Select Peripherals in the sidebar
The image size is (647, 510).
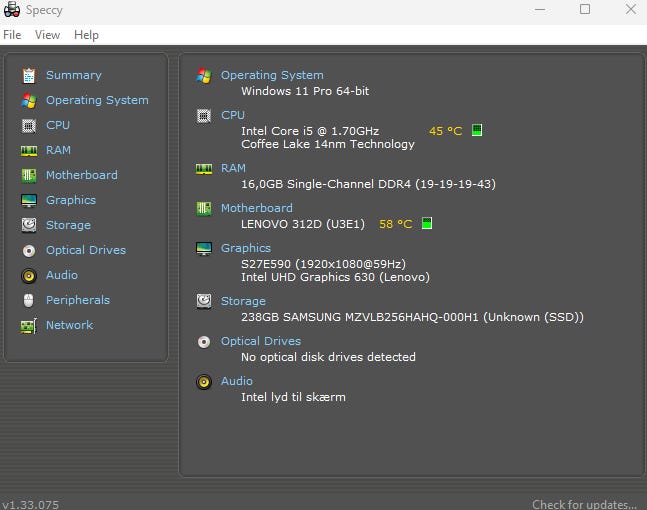tap(78, 300)
